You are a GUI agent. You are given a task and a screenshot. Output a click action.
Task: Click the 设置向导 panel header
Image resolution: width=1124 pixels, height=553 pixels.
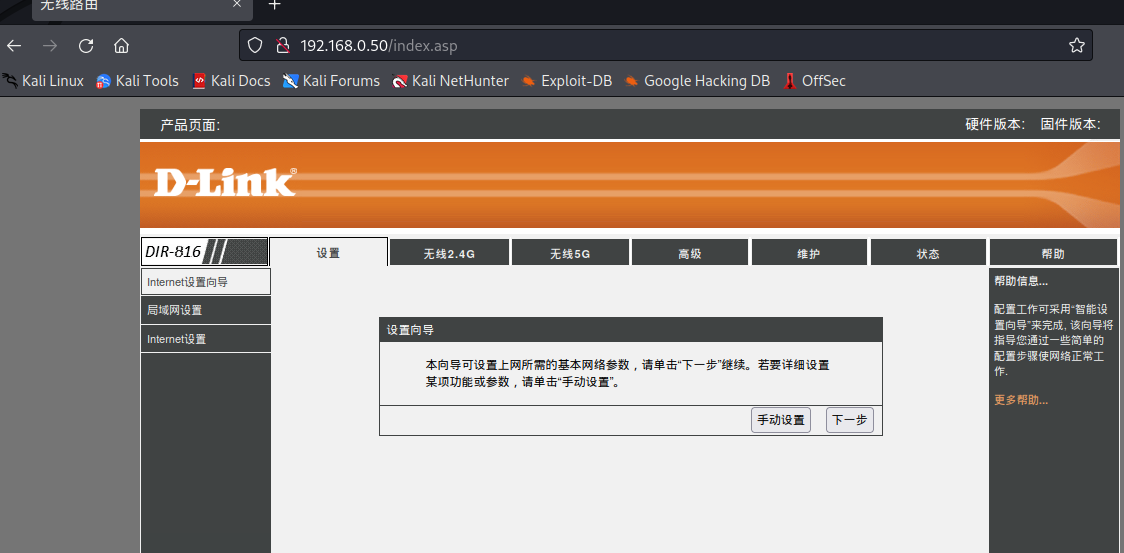click(x=631, y=330)
